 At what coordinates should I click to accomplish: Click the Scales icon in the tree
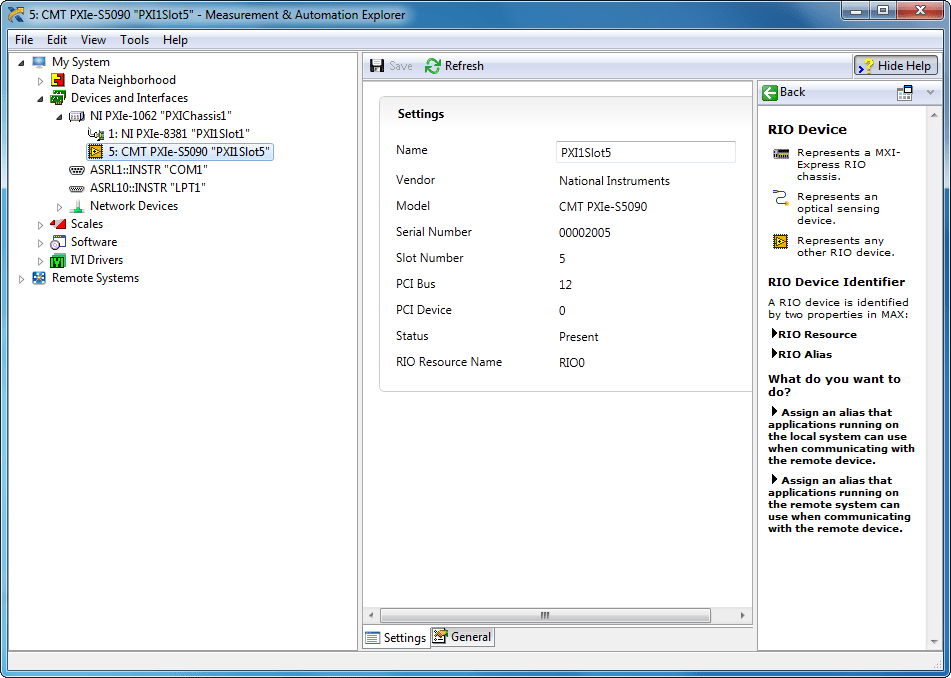(57, 223)
